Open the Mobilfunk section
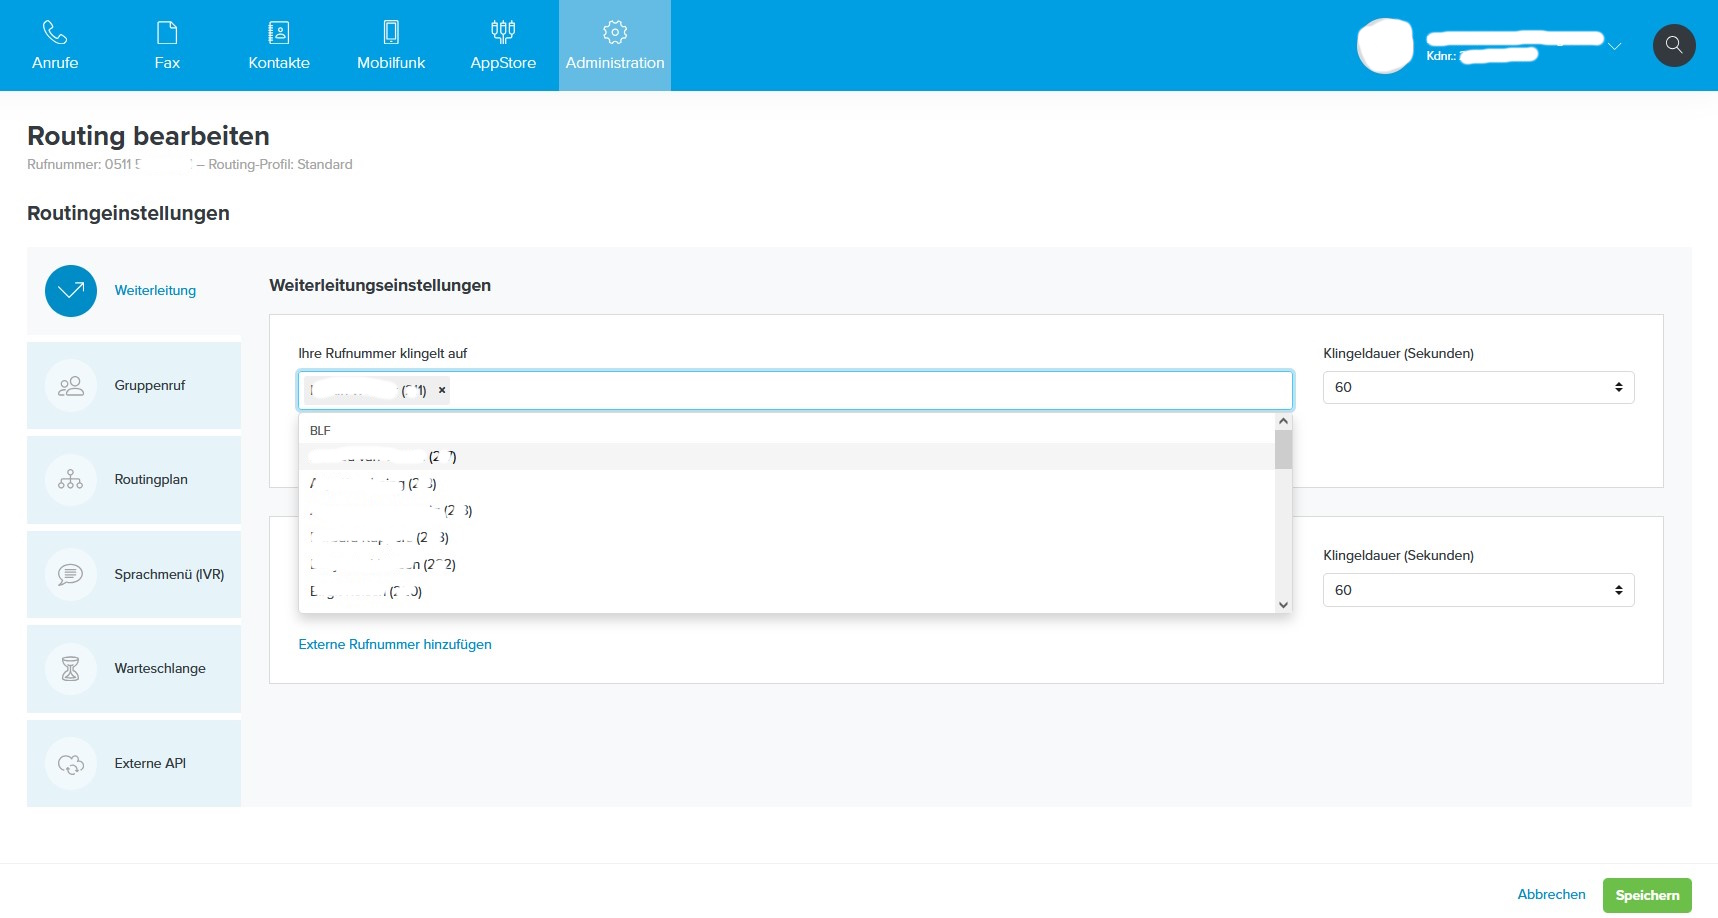Screen dimensions: 1718x918 click(x=391, y=45)
